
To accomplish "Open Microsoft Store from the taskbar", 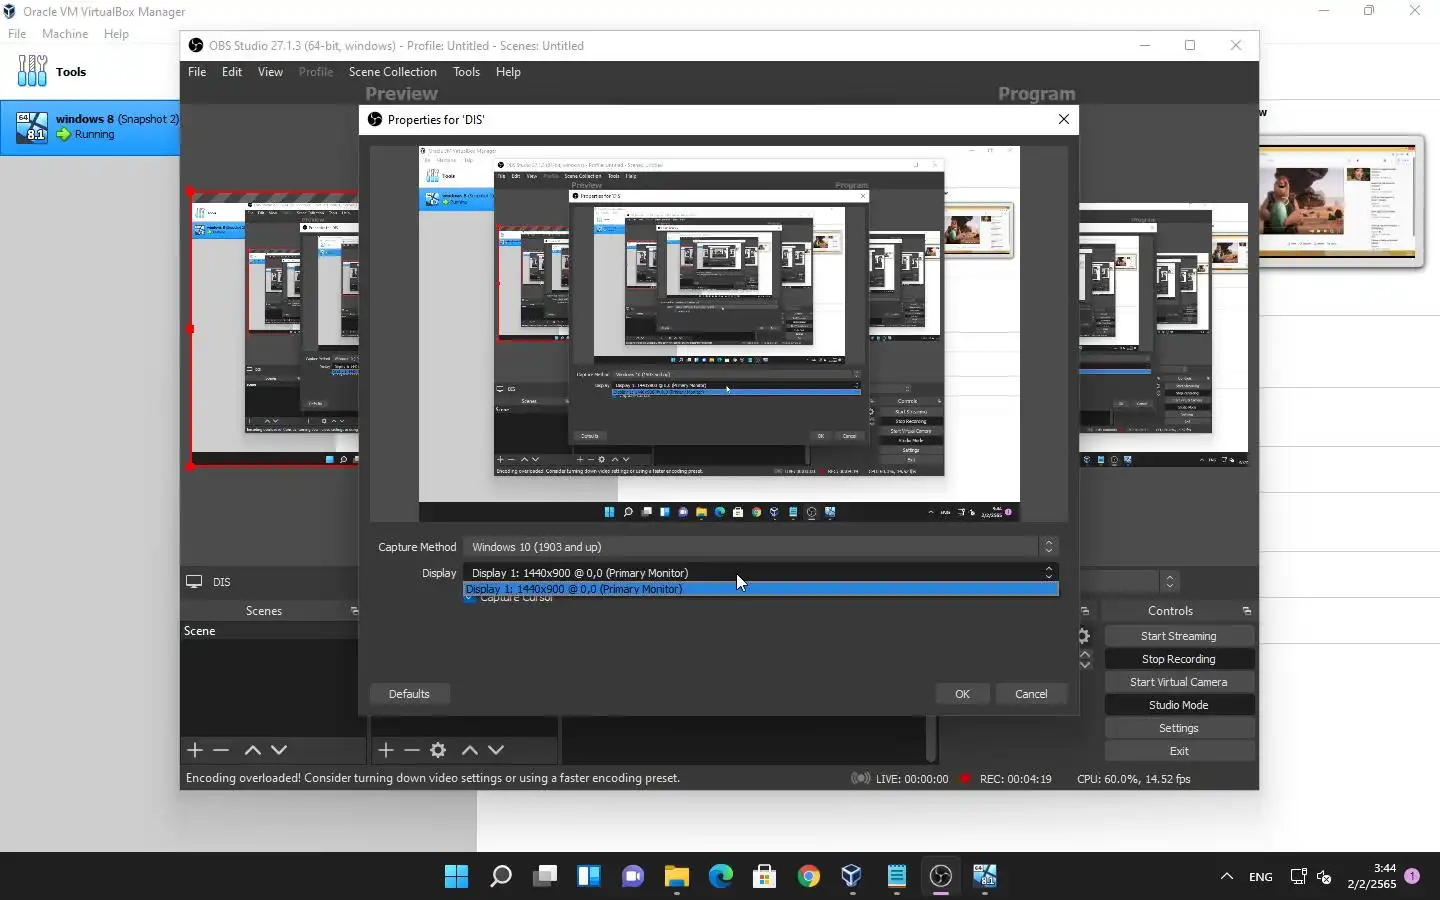I will tap(765, 877).
